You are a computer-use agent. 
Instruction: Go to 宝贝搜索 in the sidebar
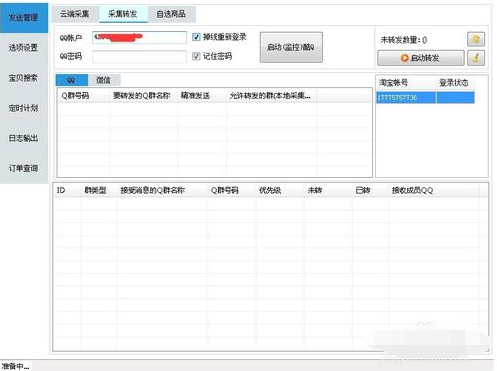pos(23,78)
